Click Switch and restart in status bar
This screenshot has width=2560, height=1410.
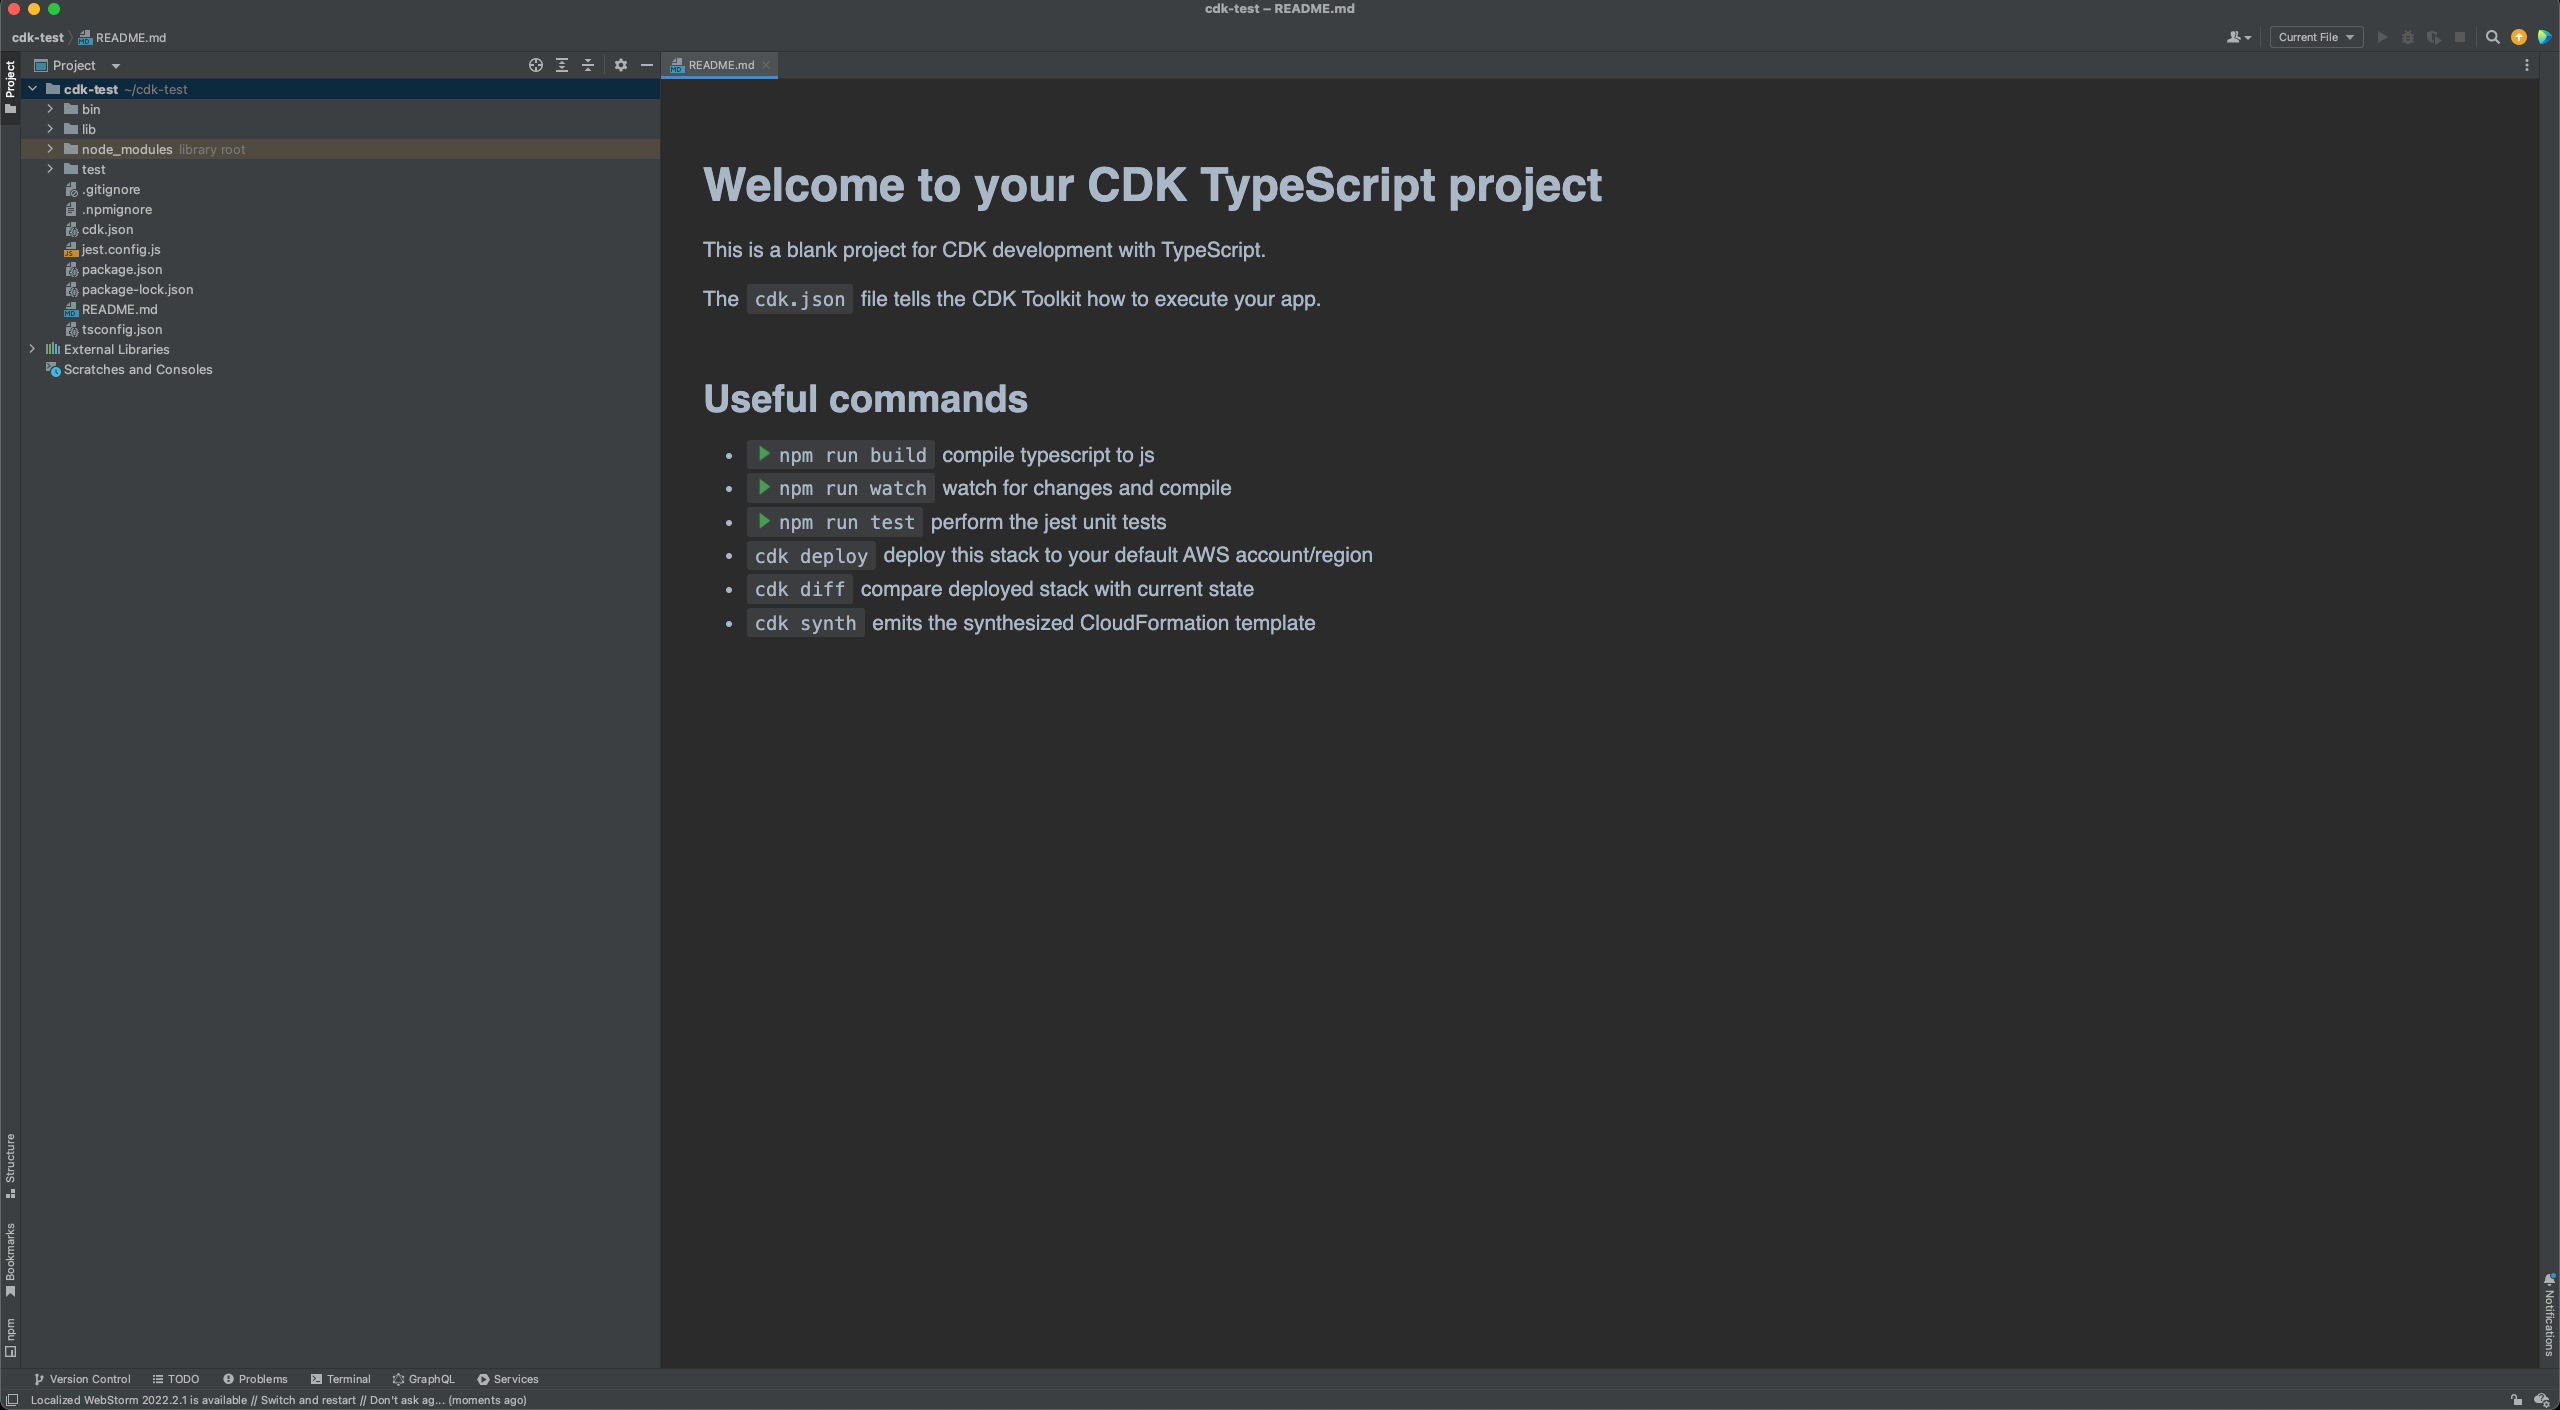click(x=308, y=1400)
